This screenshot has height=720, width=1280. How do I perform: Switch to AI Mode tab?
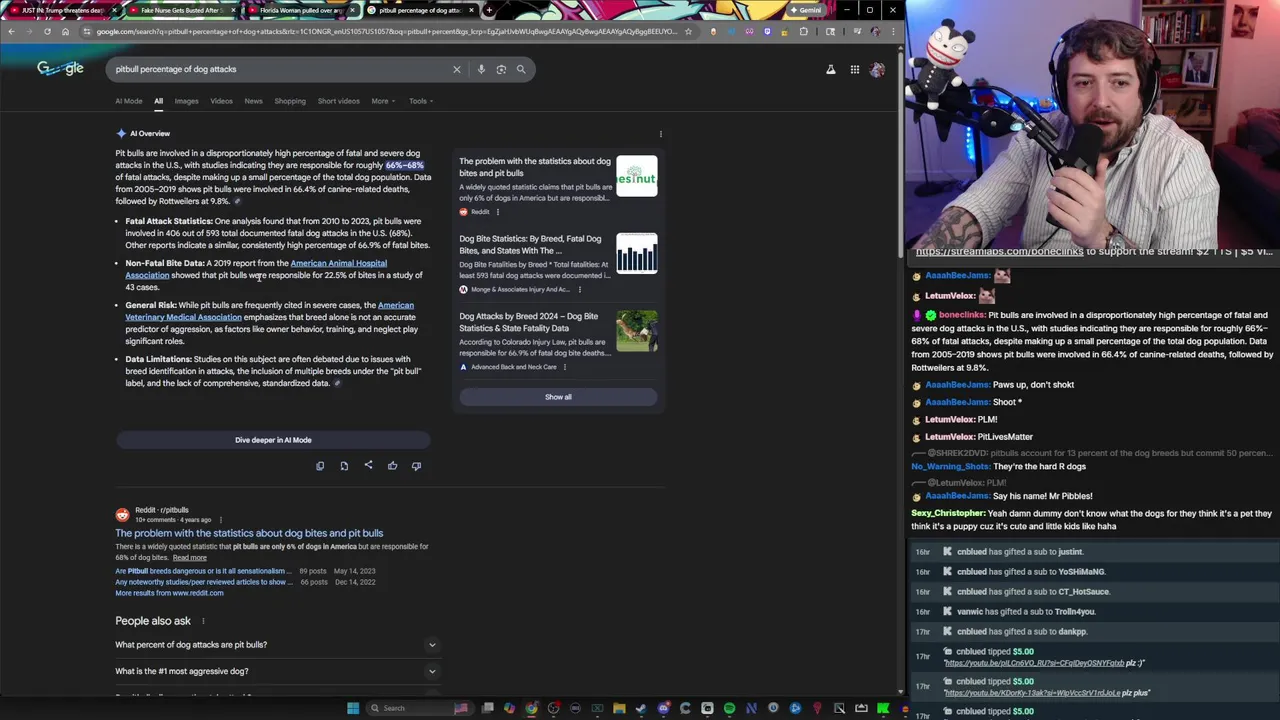point(129,101)
